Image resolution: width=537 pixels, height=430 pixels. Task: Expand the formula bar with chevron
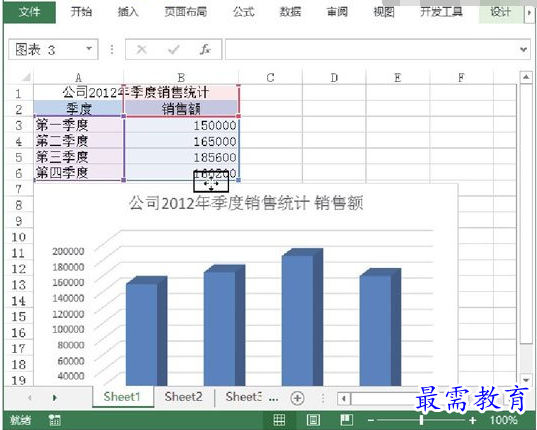pyautogui.click(x=524, y=50)
